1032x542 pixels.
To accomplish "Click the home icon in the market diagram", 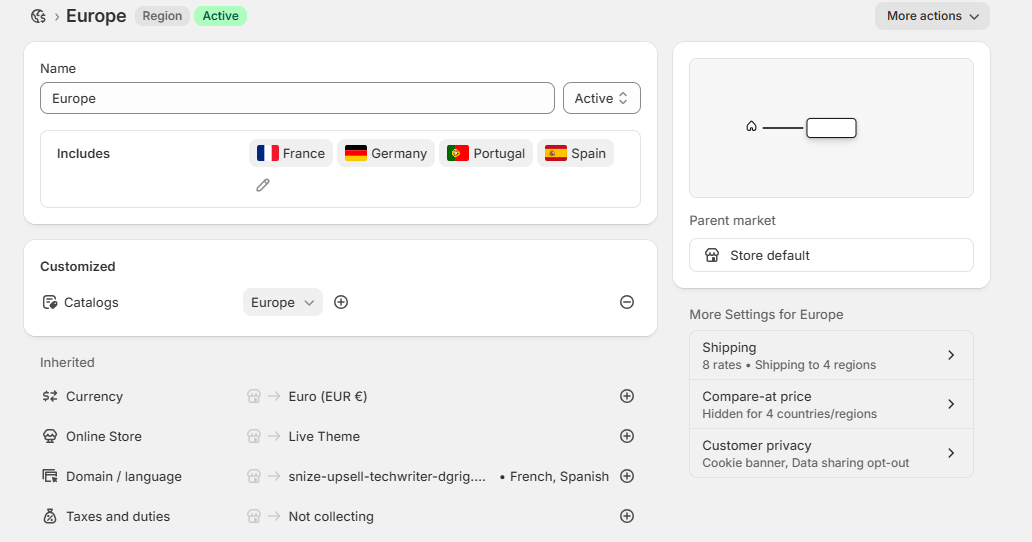I will pyautogui.click(x=751, y=127).
